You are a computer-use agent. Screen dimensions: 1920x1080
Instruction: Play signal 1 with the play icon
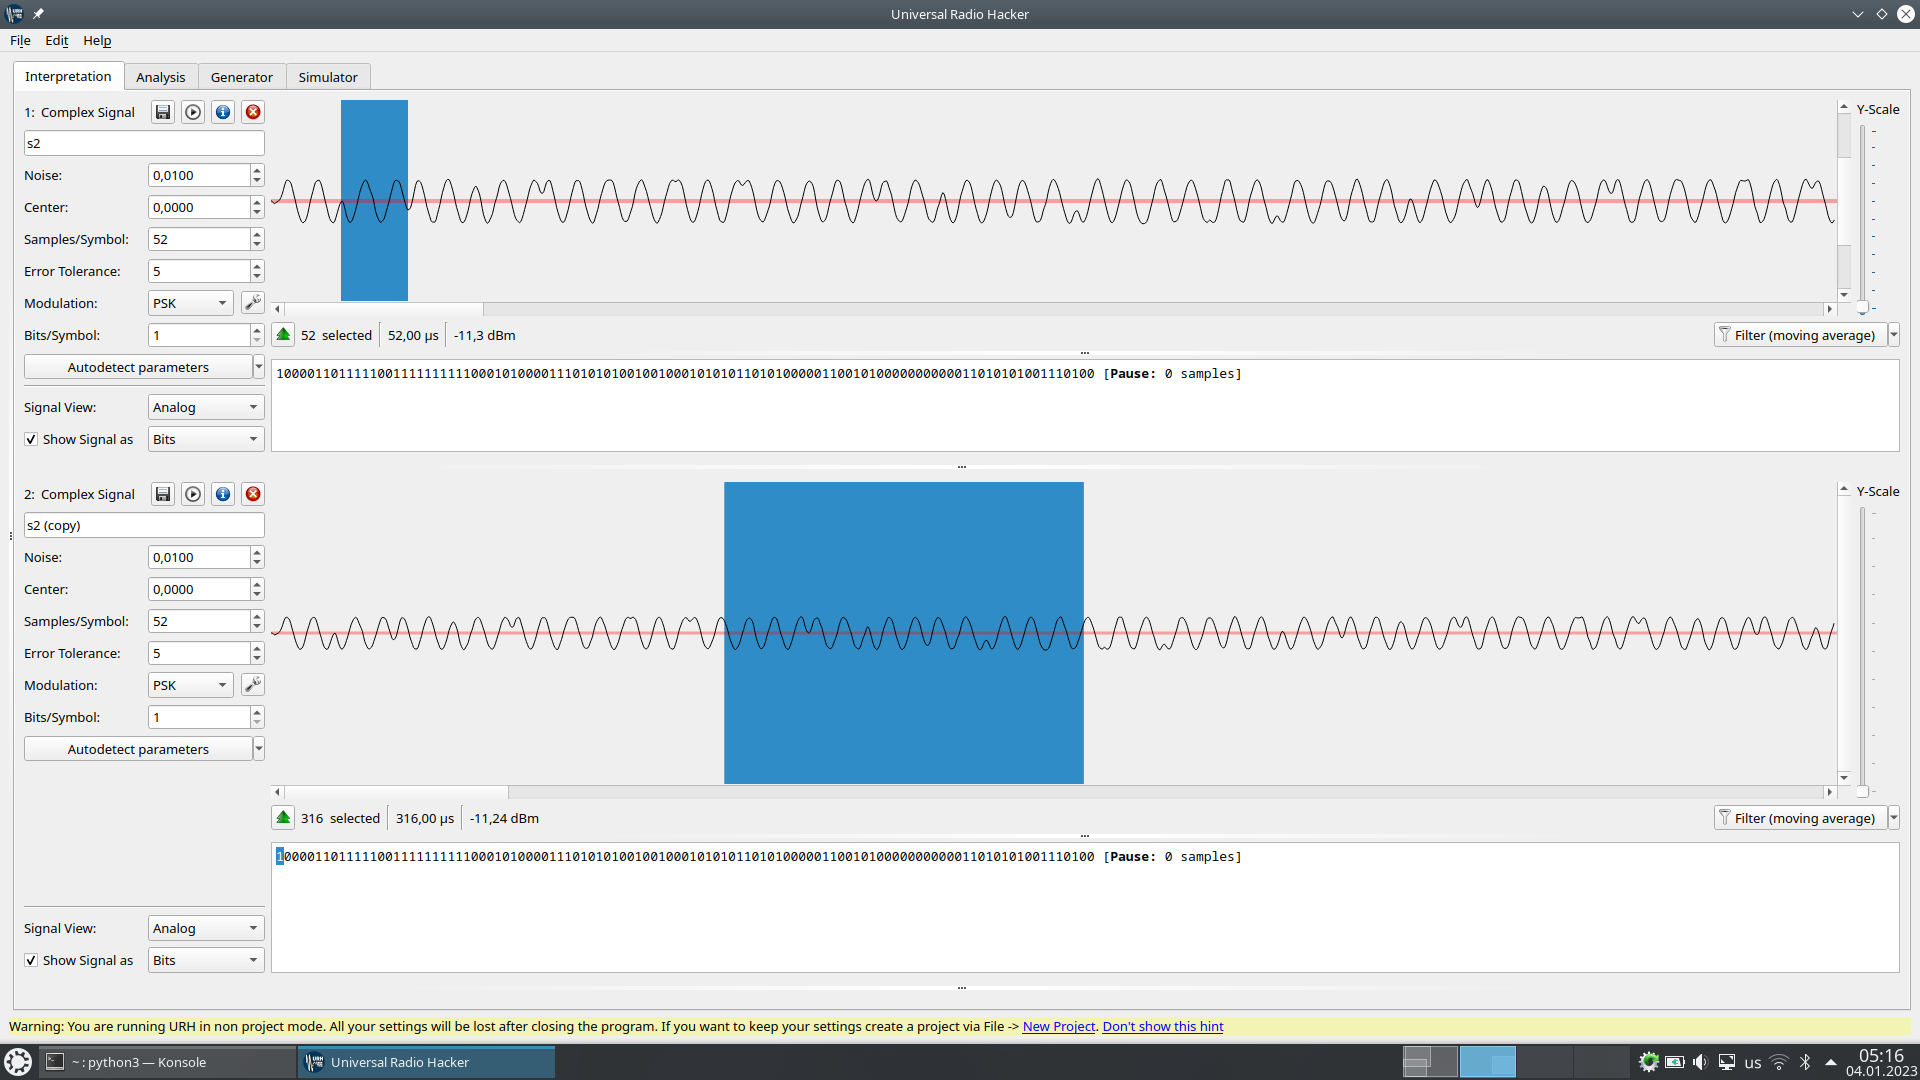pyautogui.click(x=193, y=112)
